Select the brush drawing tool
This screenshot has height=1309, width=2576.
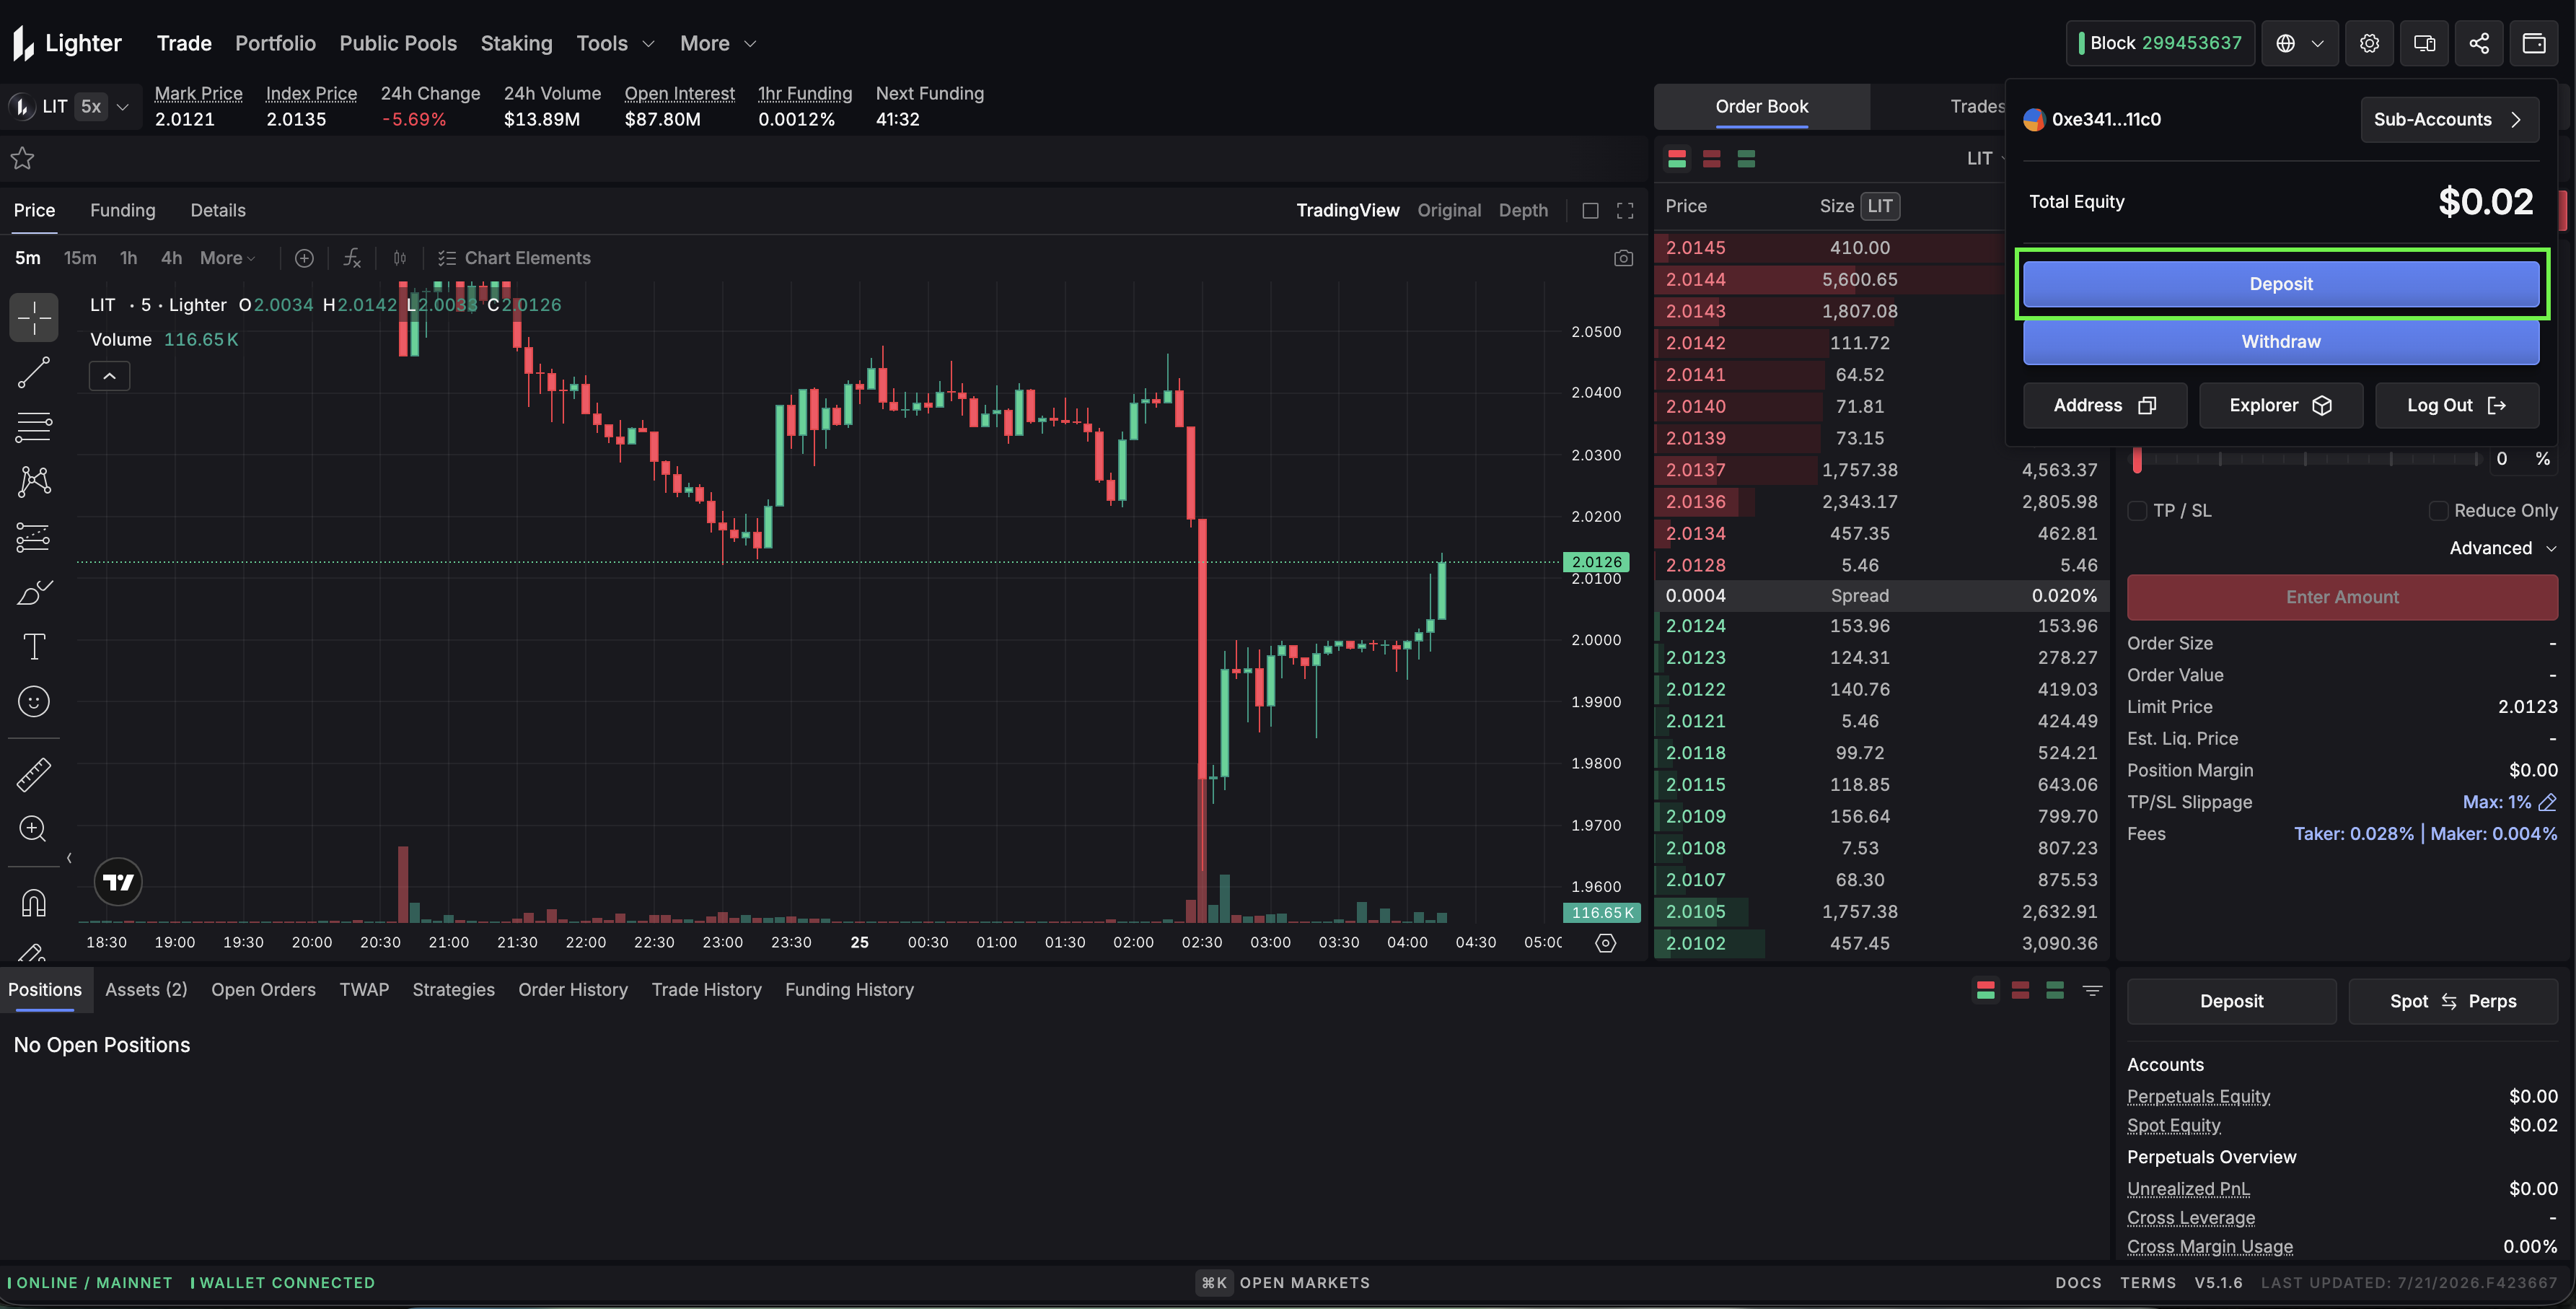pos(34,592)
